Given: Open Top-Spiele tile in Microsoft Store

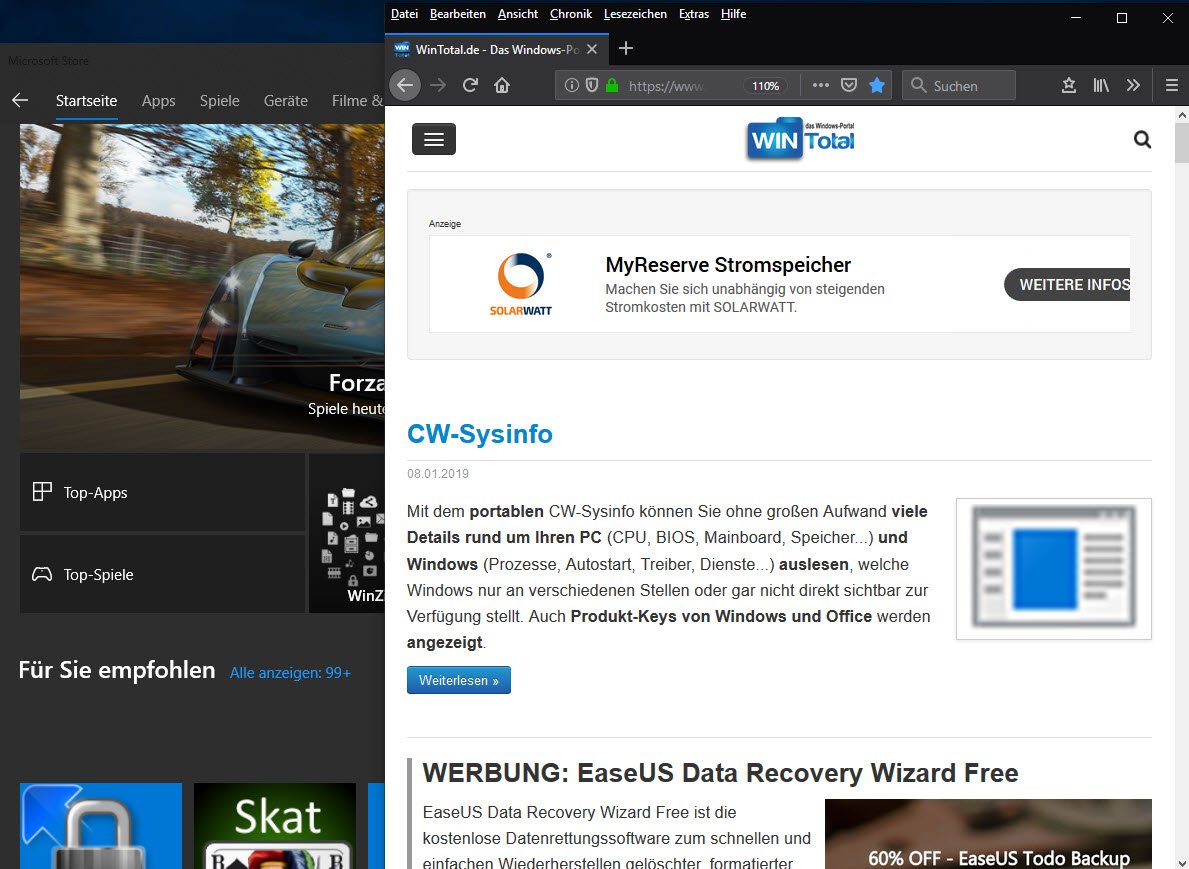Looking at the screenshot, I should pos(162,574).
